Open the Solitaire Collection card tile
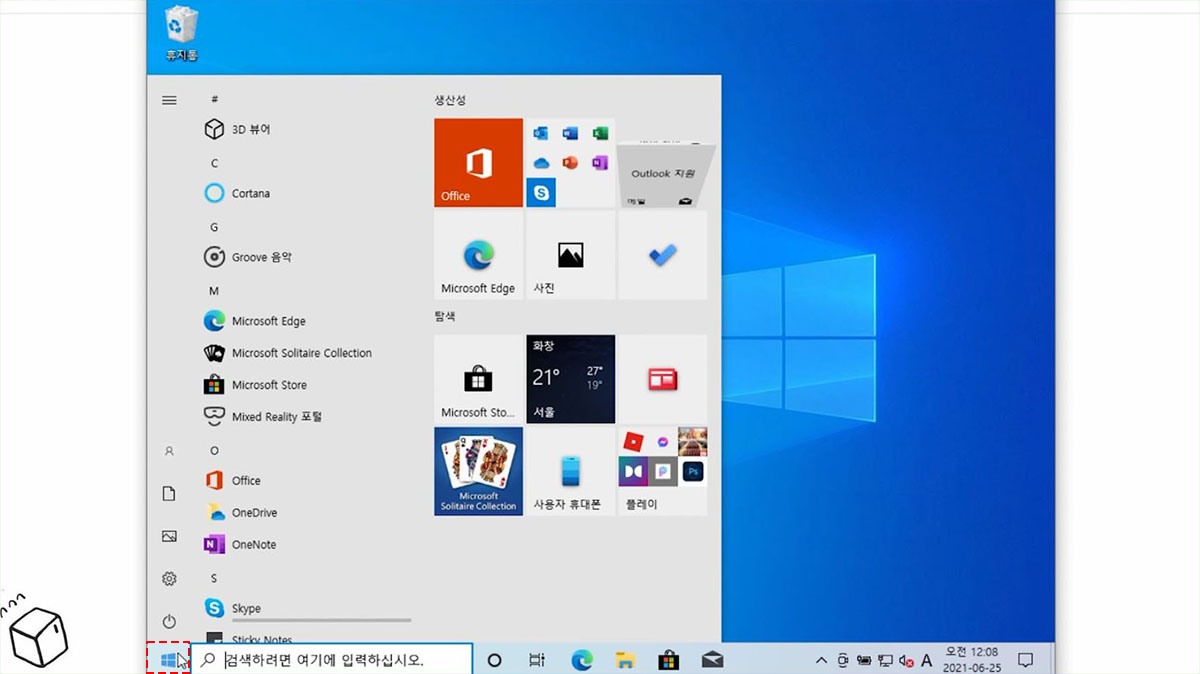 478,471
